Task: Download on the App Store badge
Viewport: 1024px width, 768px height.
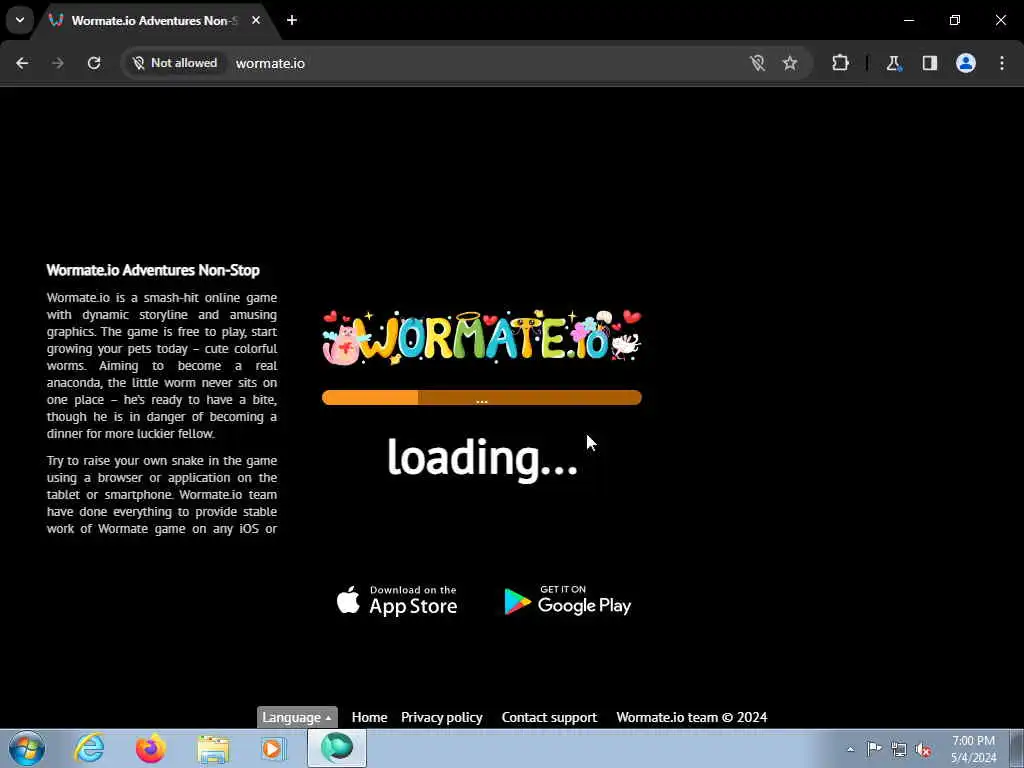Action: (x=397, y=600)
